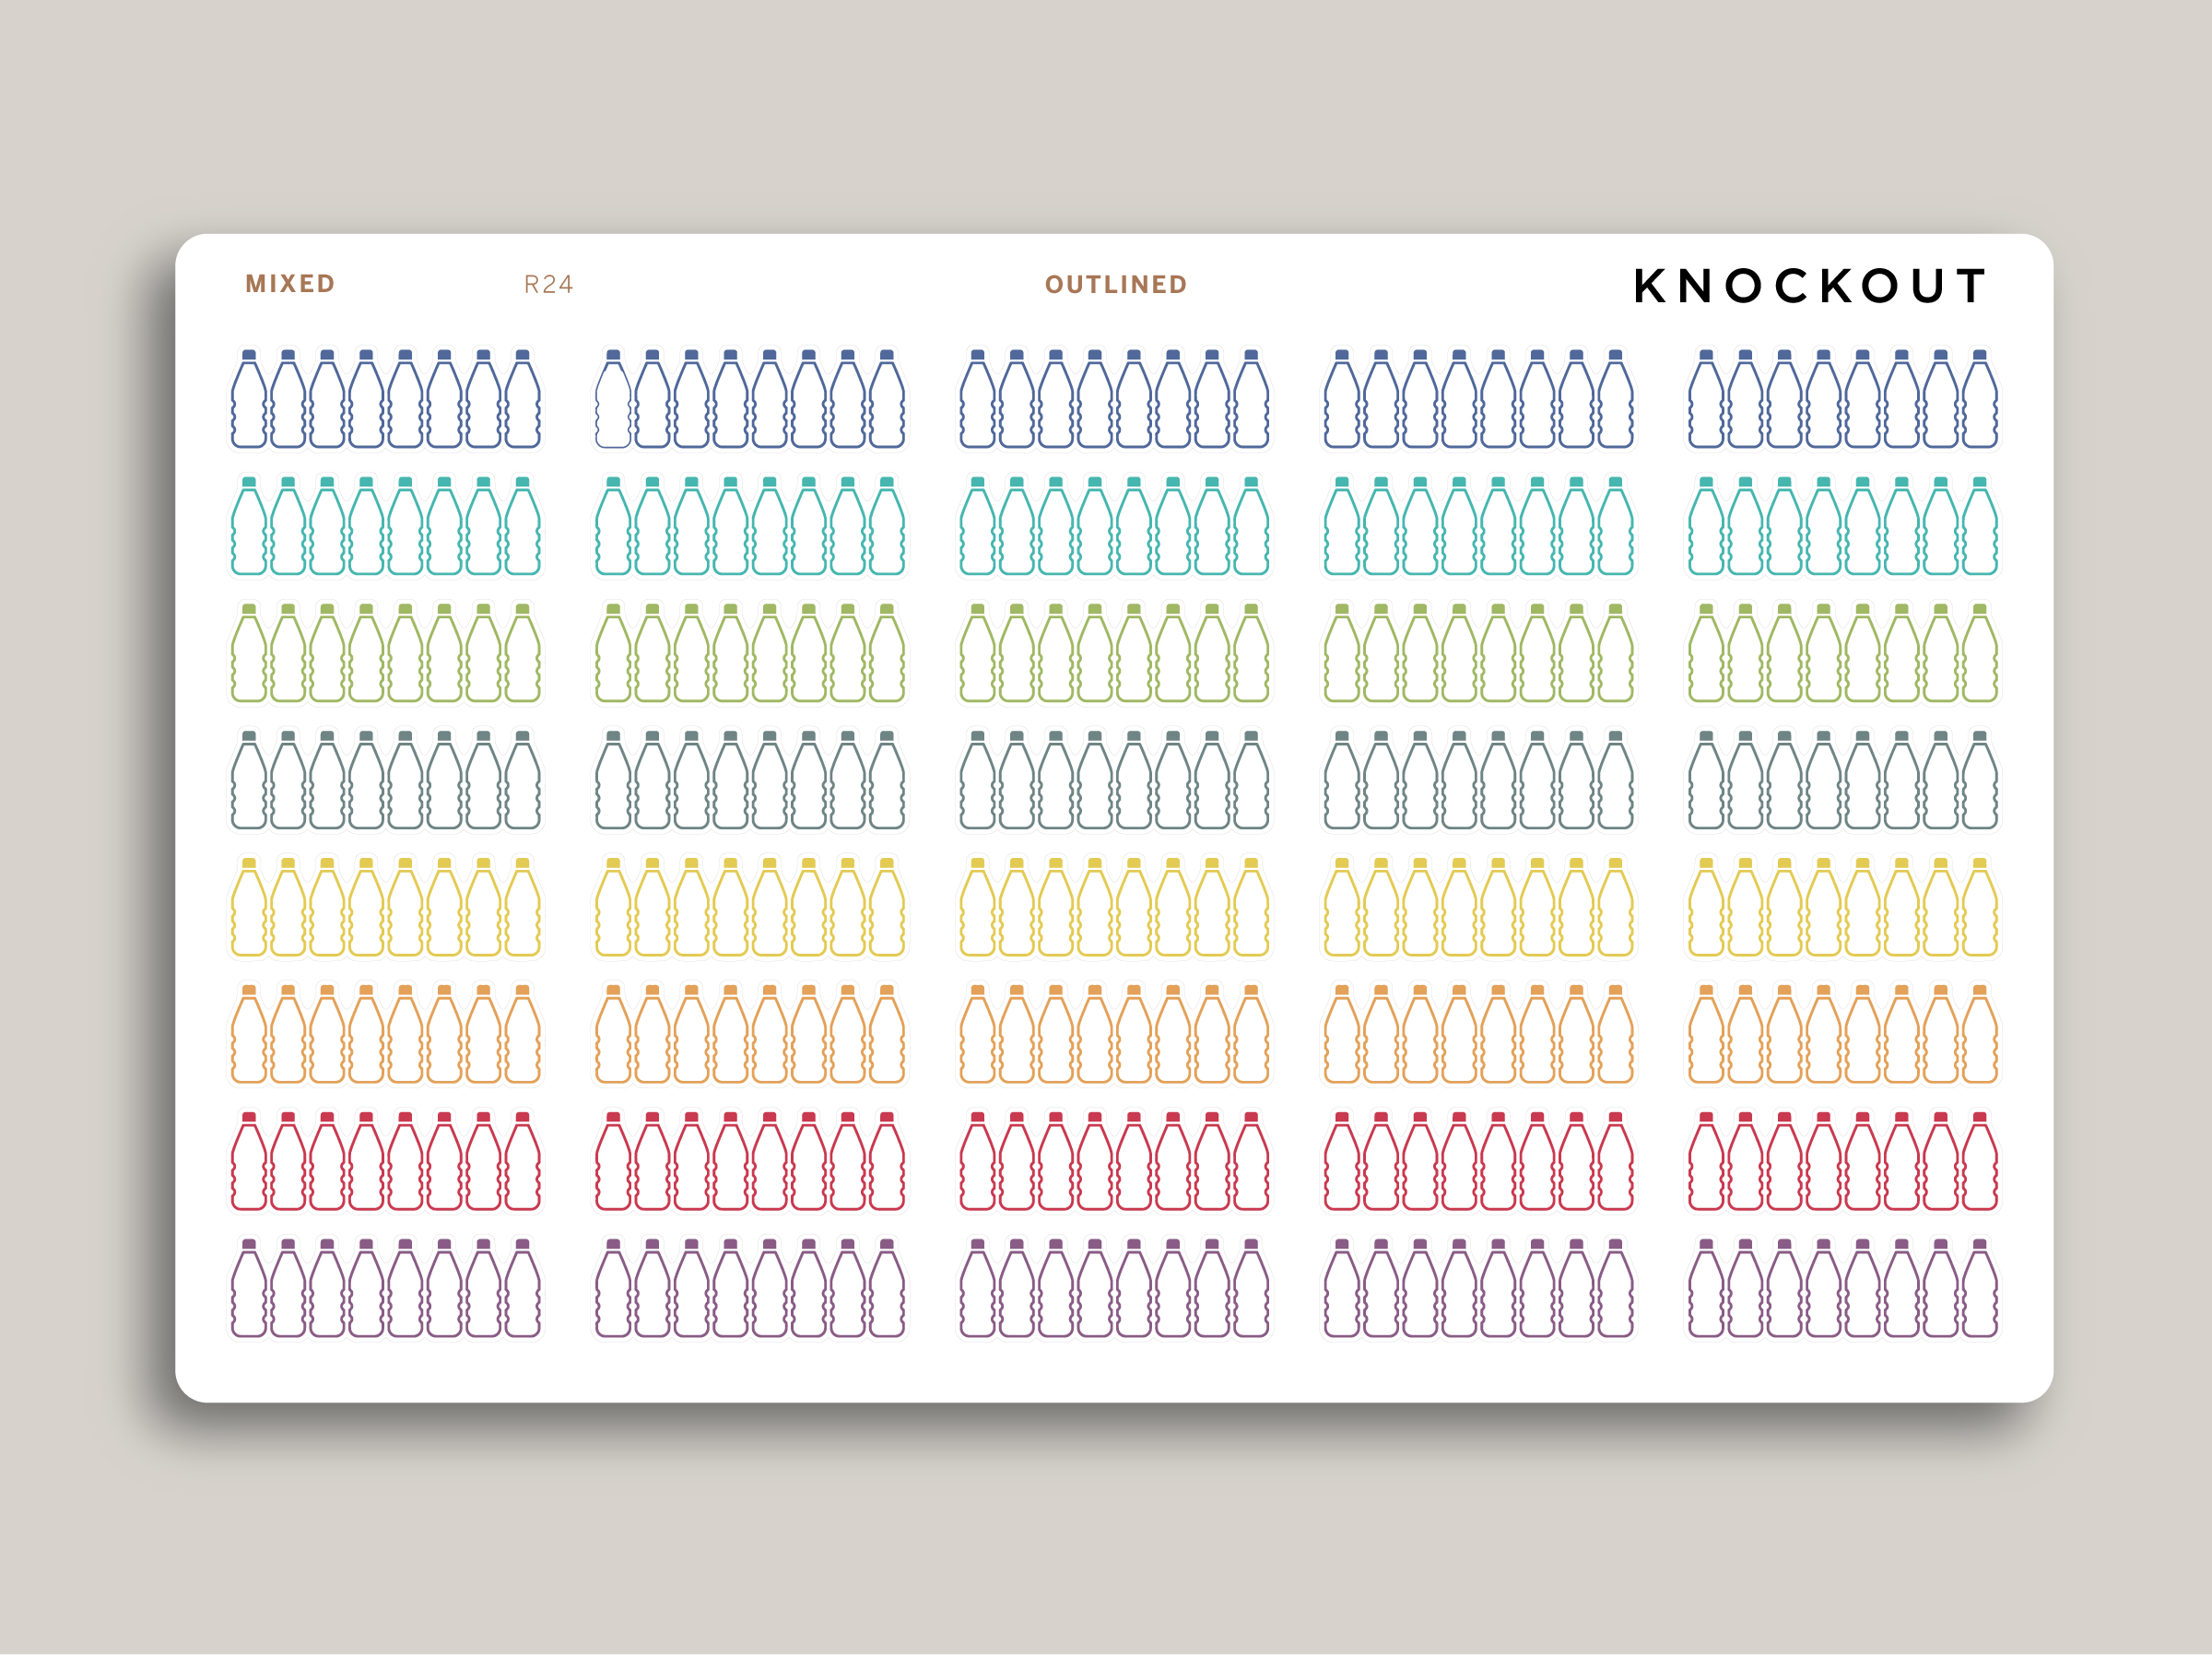The width and height of the screenshot is (2212, 1655).
Task: Click the first gray bottle in leftmost group
Action: 249,781
